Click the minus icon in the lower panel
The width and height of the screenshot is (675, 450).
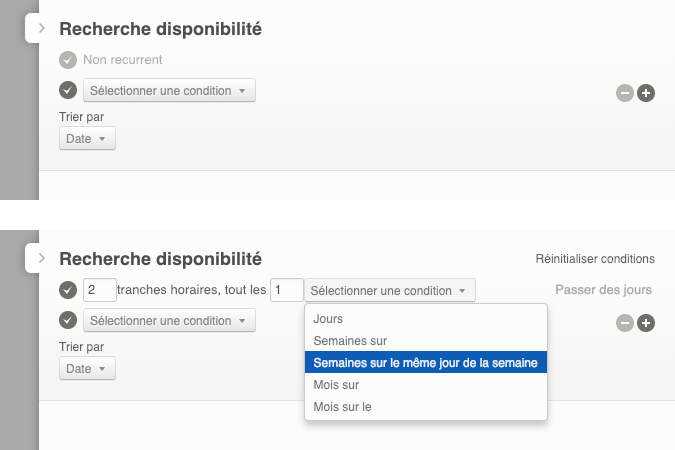coord(625,323)
